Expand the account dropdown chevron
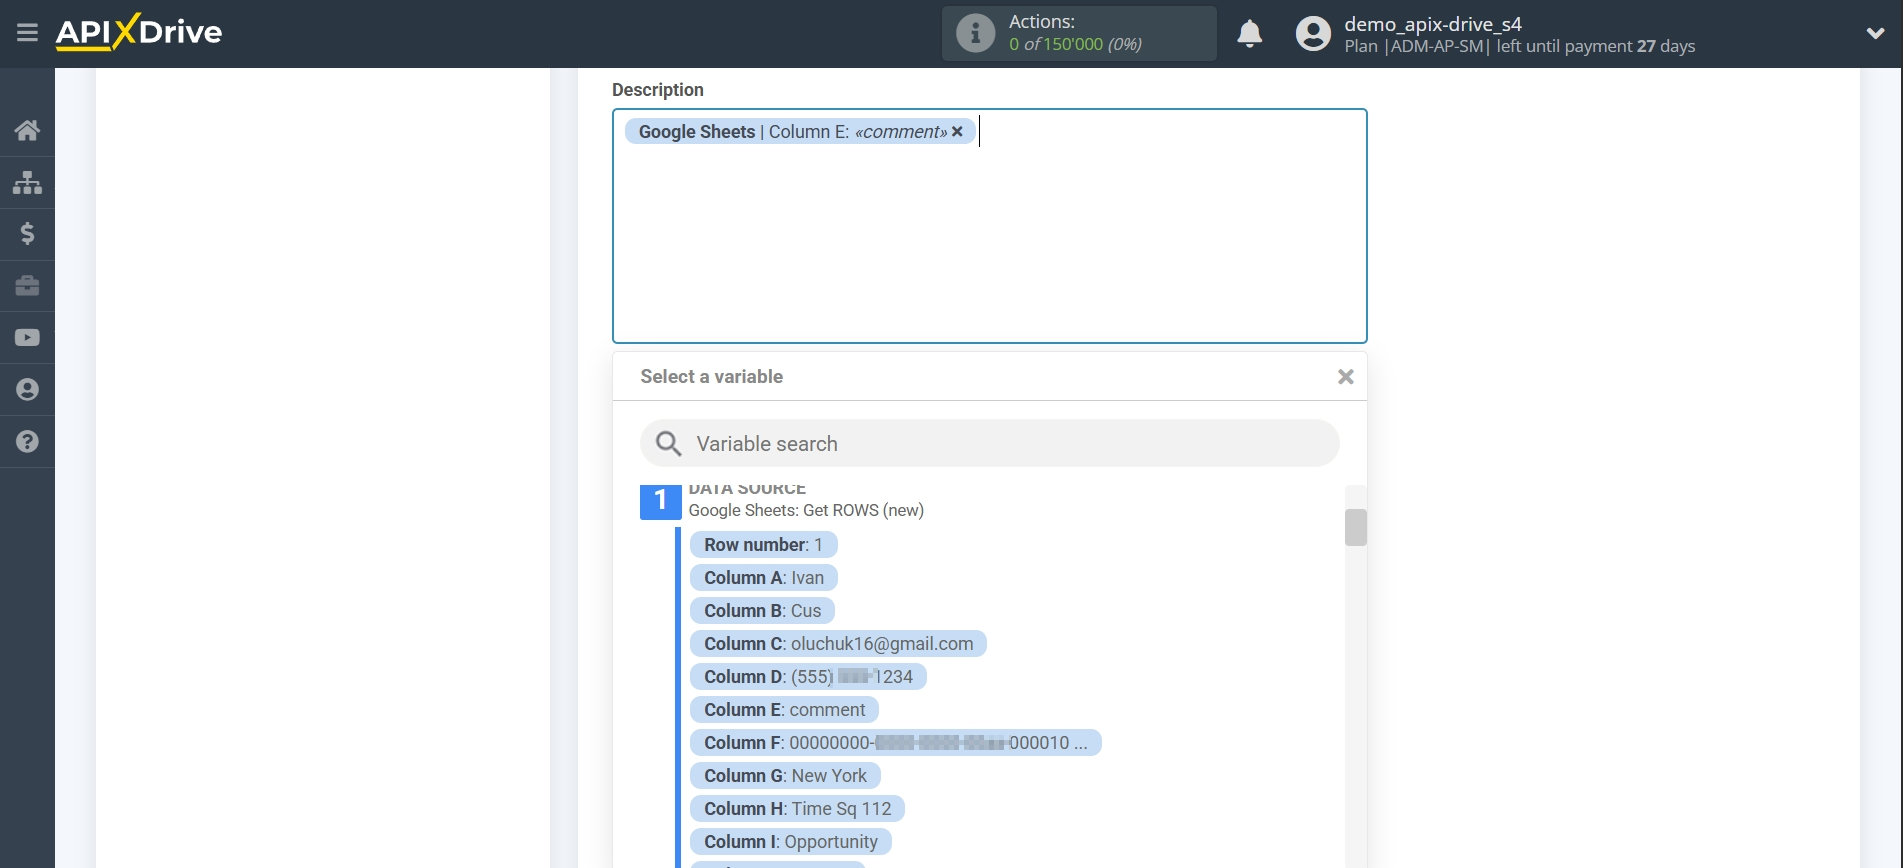 [x=1875, y=33]
